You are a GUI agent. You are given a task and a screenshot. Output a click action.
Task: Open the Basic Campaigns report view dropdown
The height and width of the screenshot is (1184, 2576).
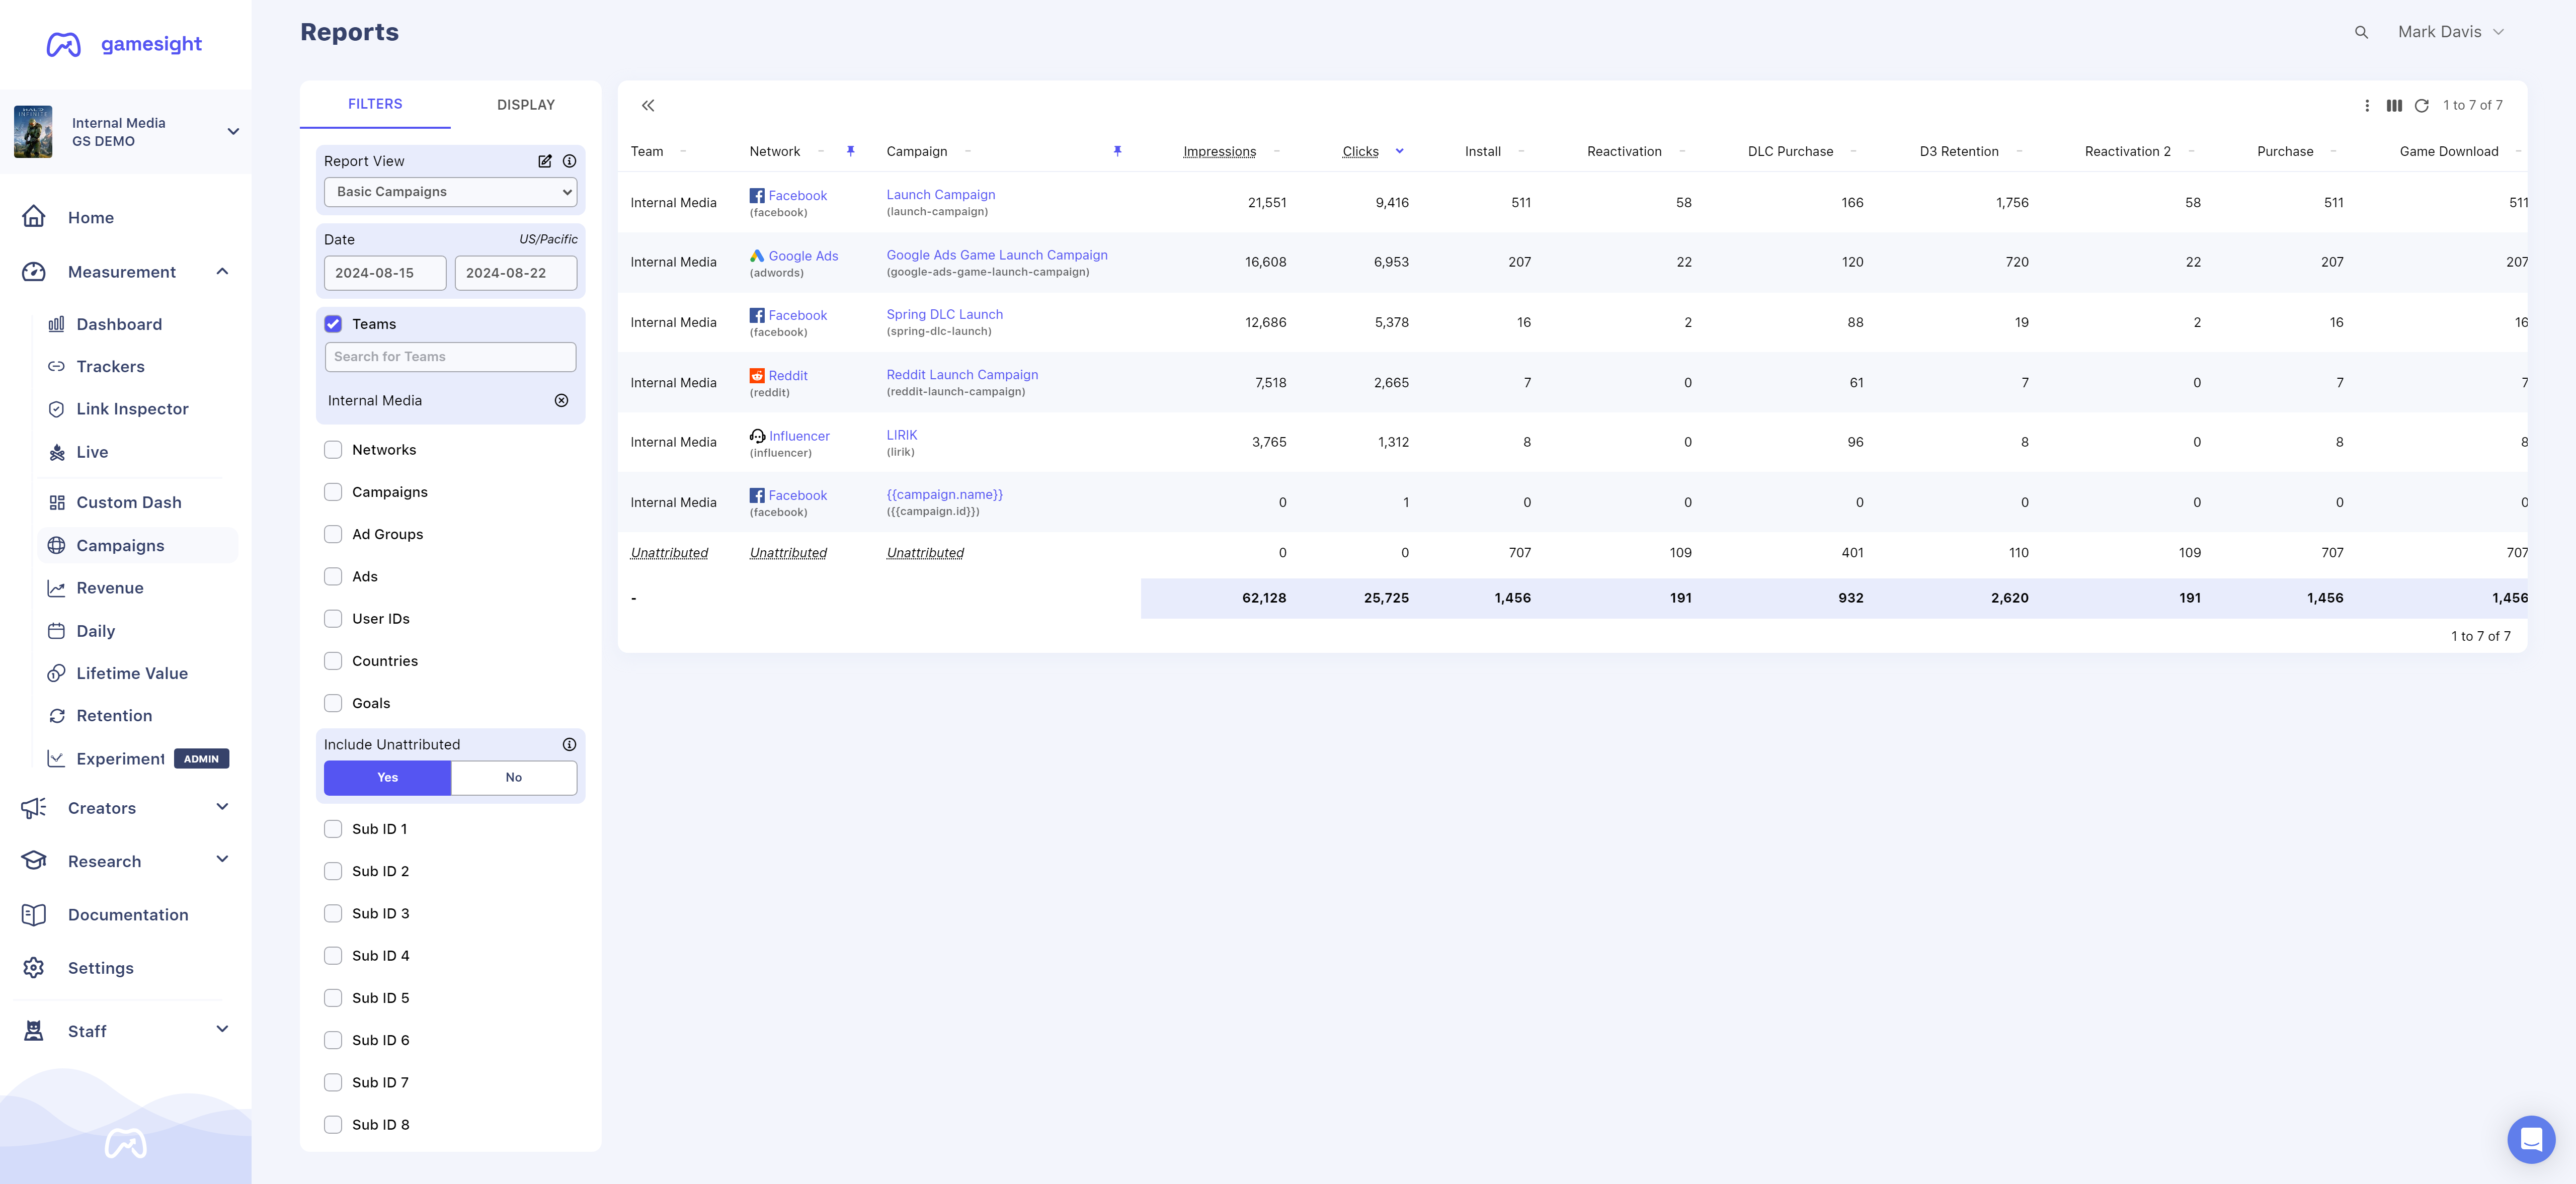click(450, 192)
